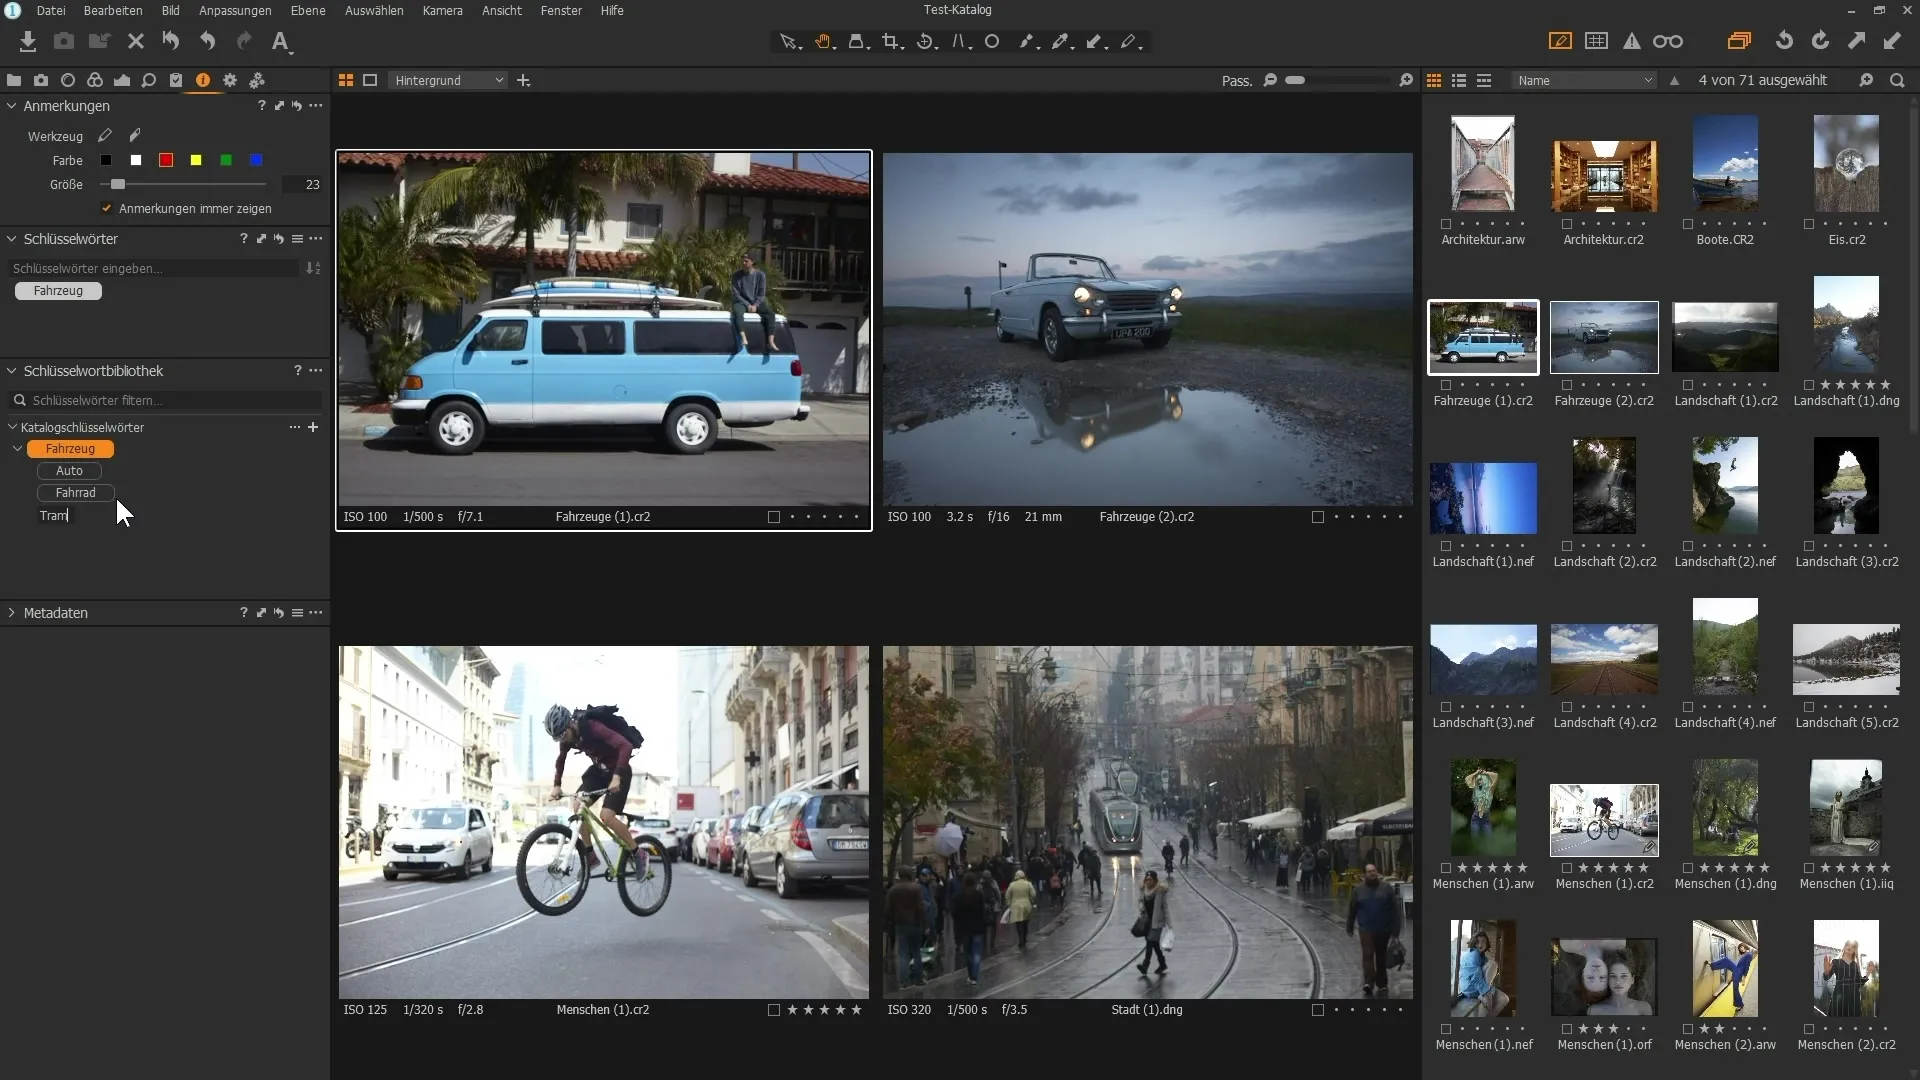1920x1080 pixels.
Task: Click the camera Capture icon in toolbar
Action: point(64,41)
